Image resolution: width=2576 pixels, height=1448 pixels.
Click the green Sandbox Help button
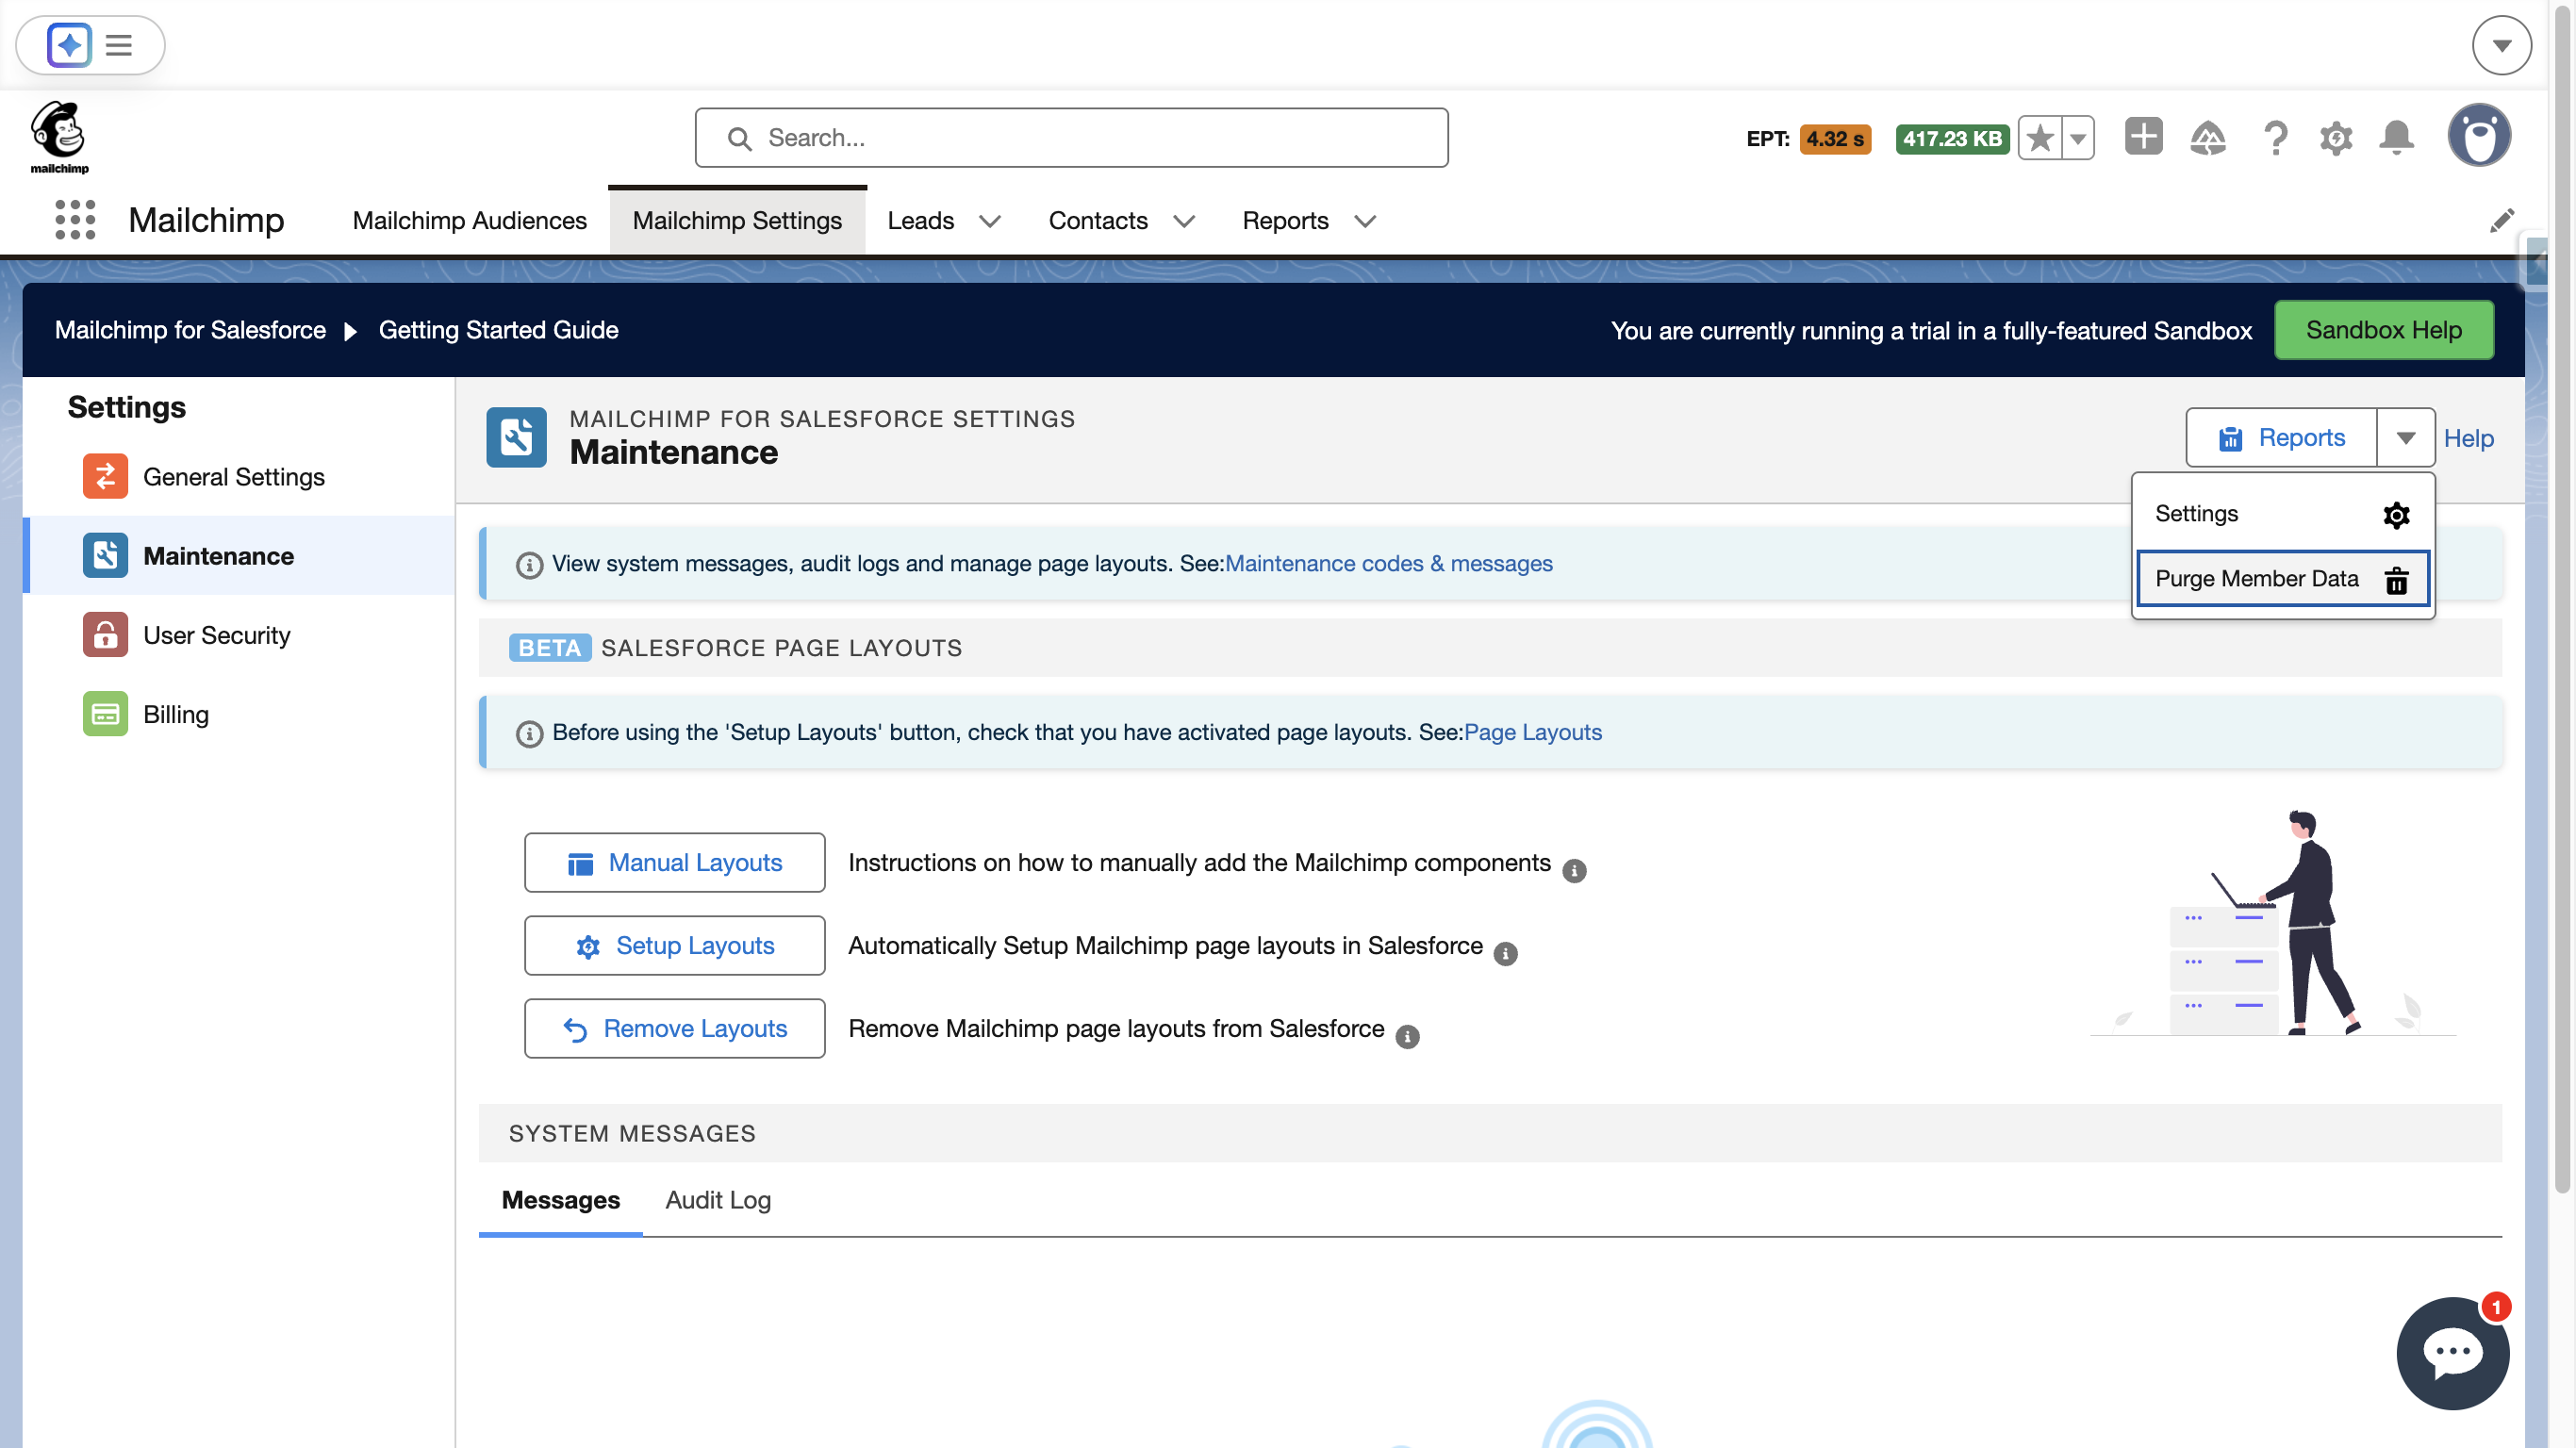2383,330
